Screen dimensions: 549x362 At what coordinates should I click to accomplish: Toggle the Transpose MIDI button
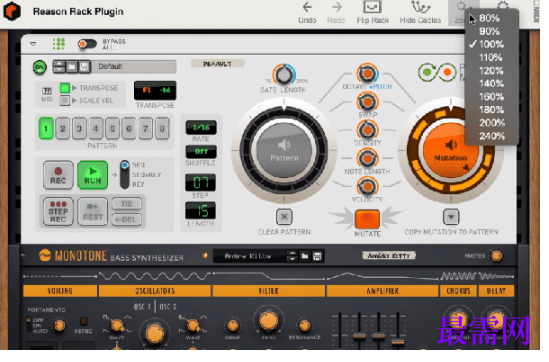[x=65, y=88]
